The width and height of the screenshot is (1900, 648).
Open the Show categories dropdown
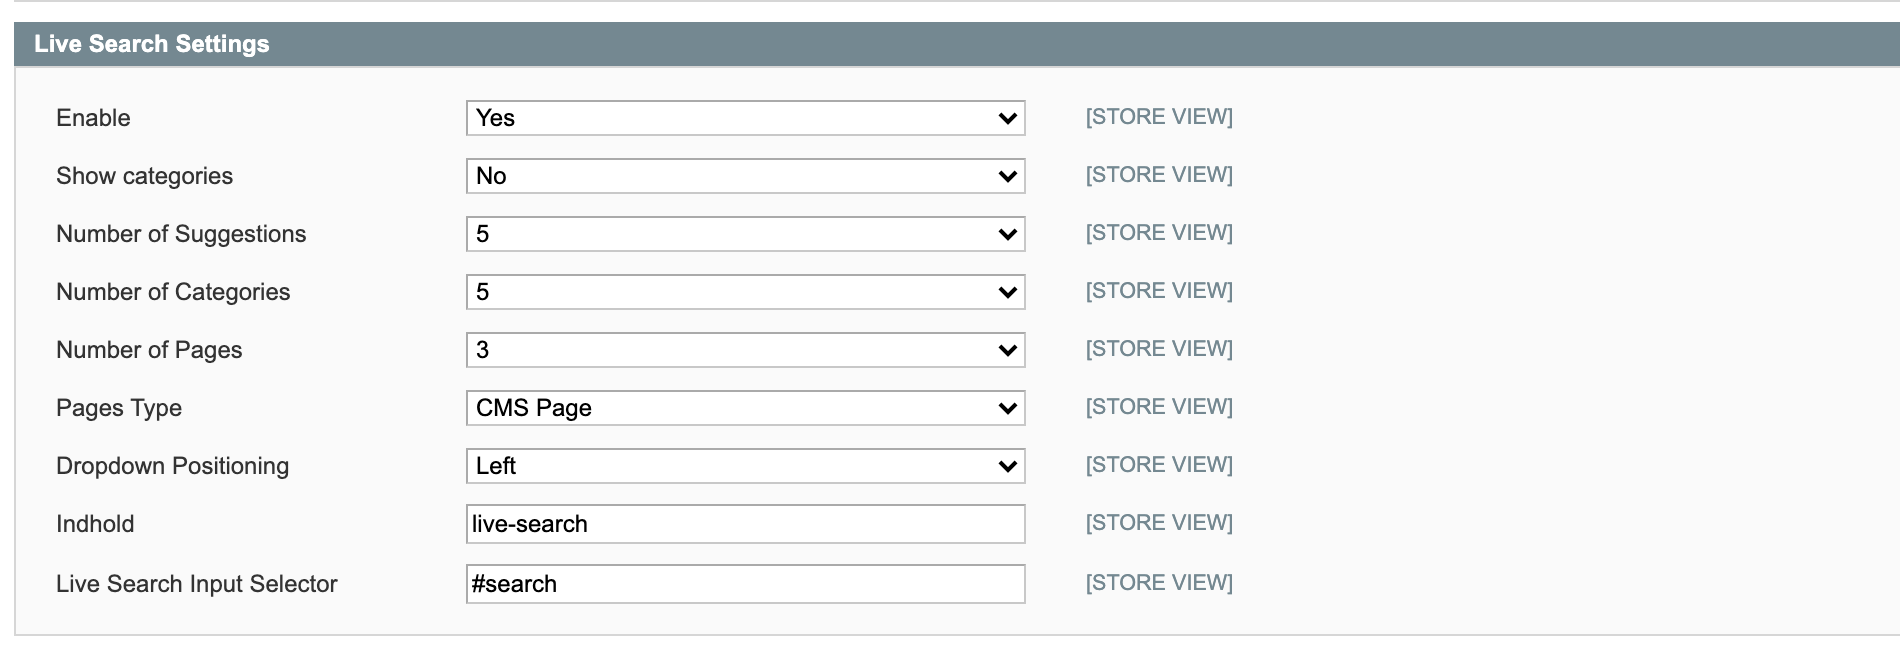[x=745, y=176]
